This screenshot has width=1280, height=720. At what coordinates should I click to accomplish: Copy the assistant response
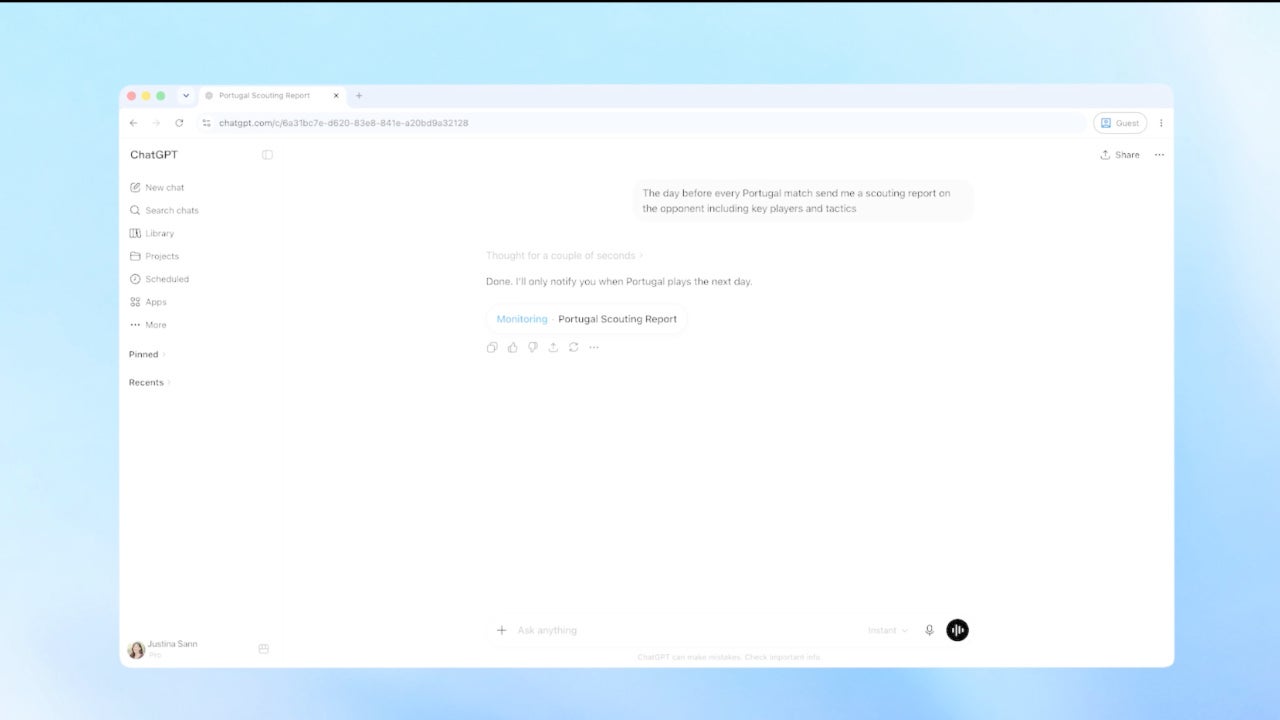492,348
